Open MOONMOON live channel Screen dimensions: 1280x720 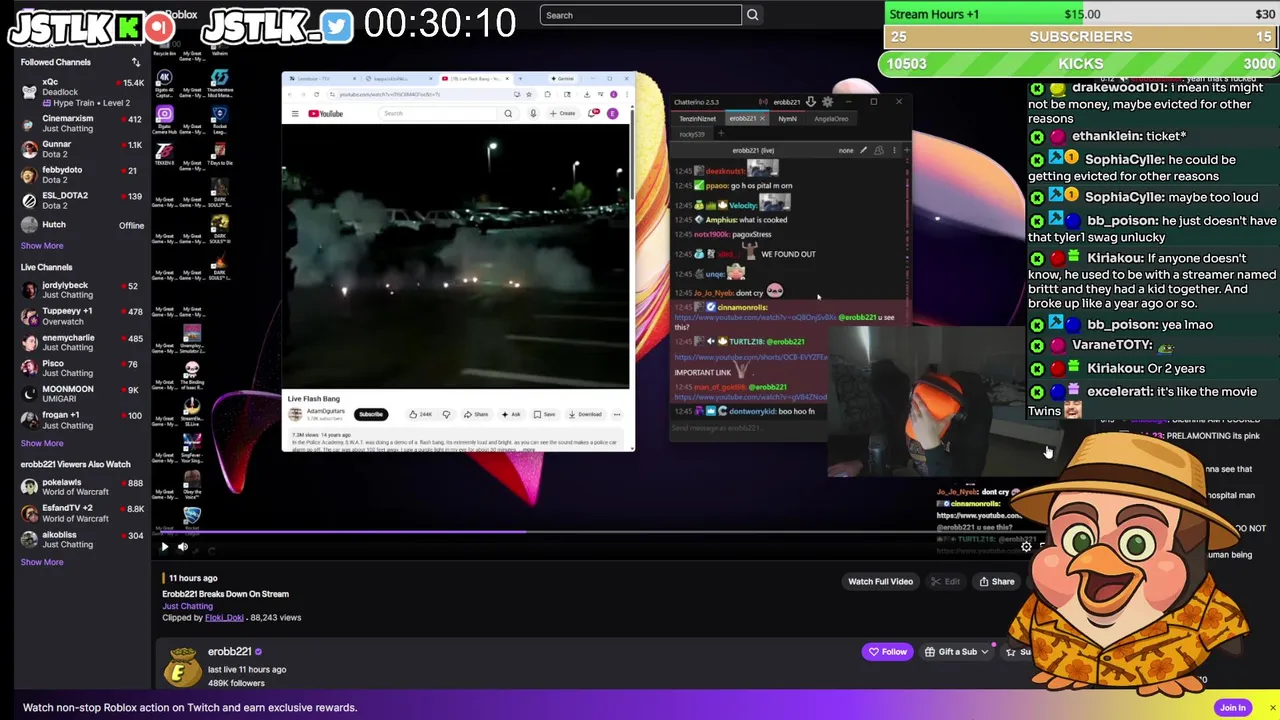tap(82, 394)
